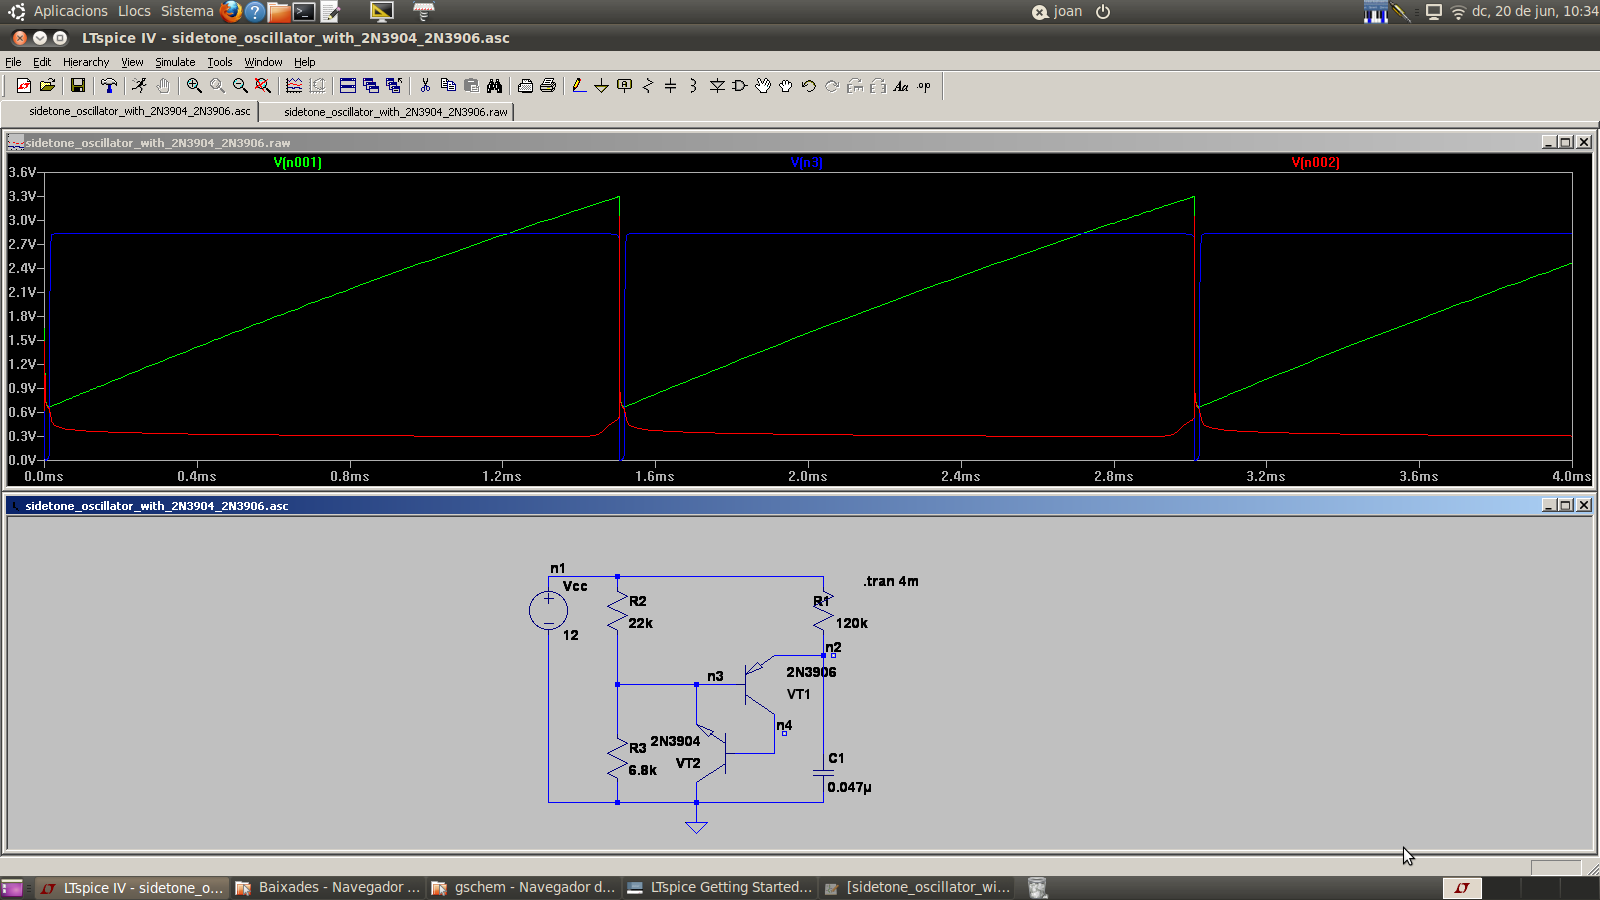Open the Control Panel hammer icon
Screen dimensions: 1600x900
(109, 86)
